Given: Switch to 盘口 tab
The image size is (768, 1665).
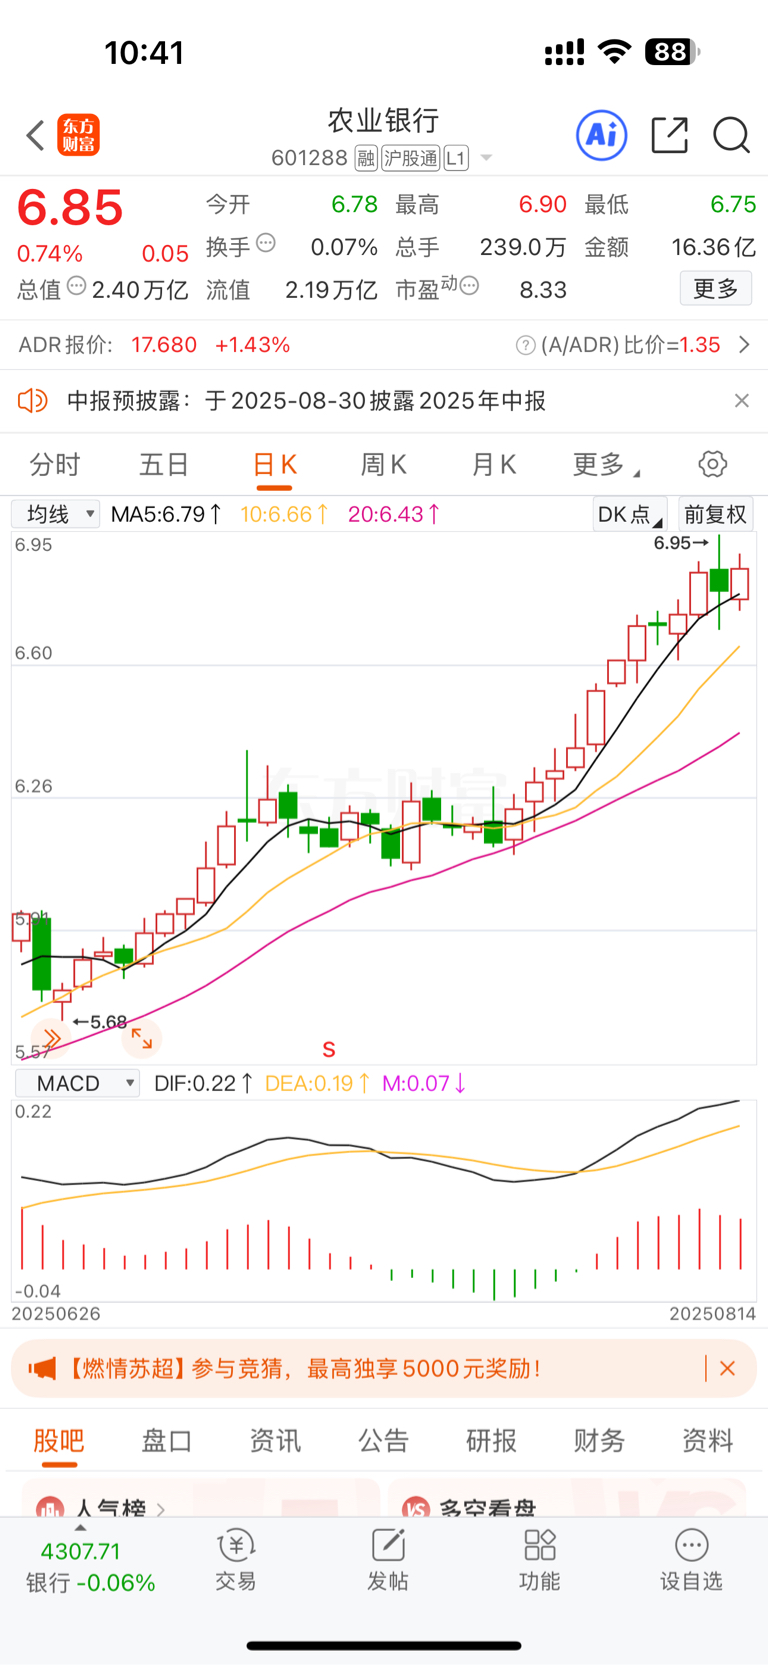Looking at the screenshot, I should click(x=167, y=1440).
